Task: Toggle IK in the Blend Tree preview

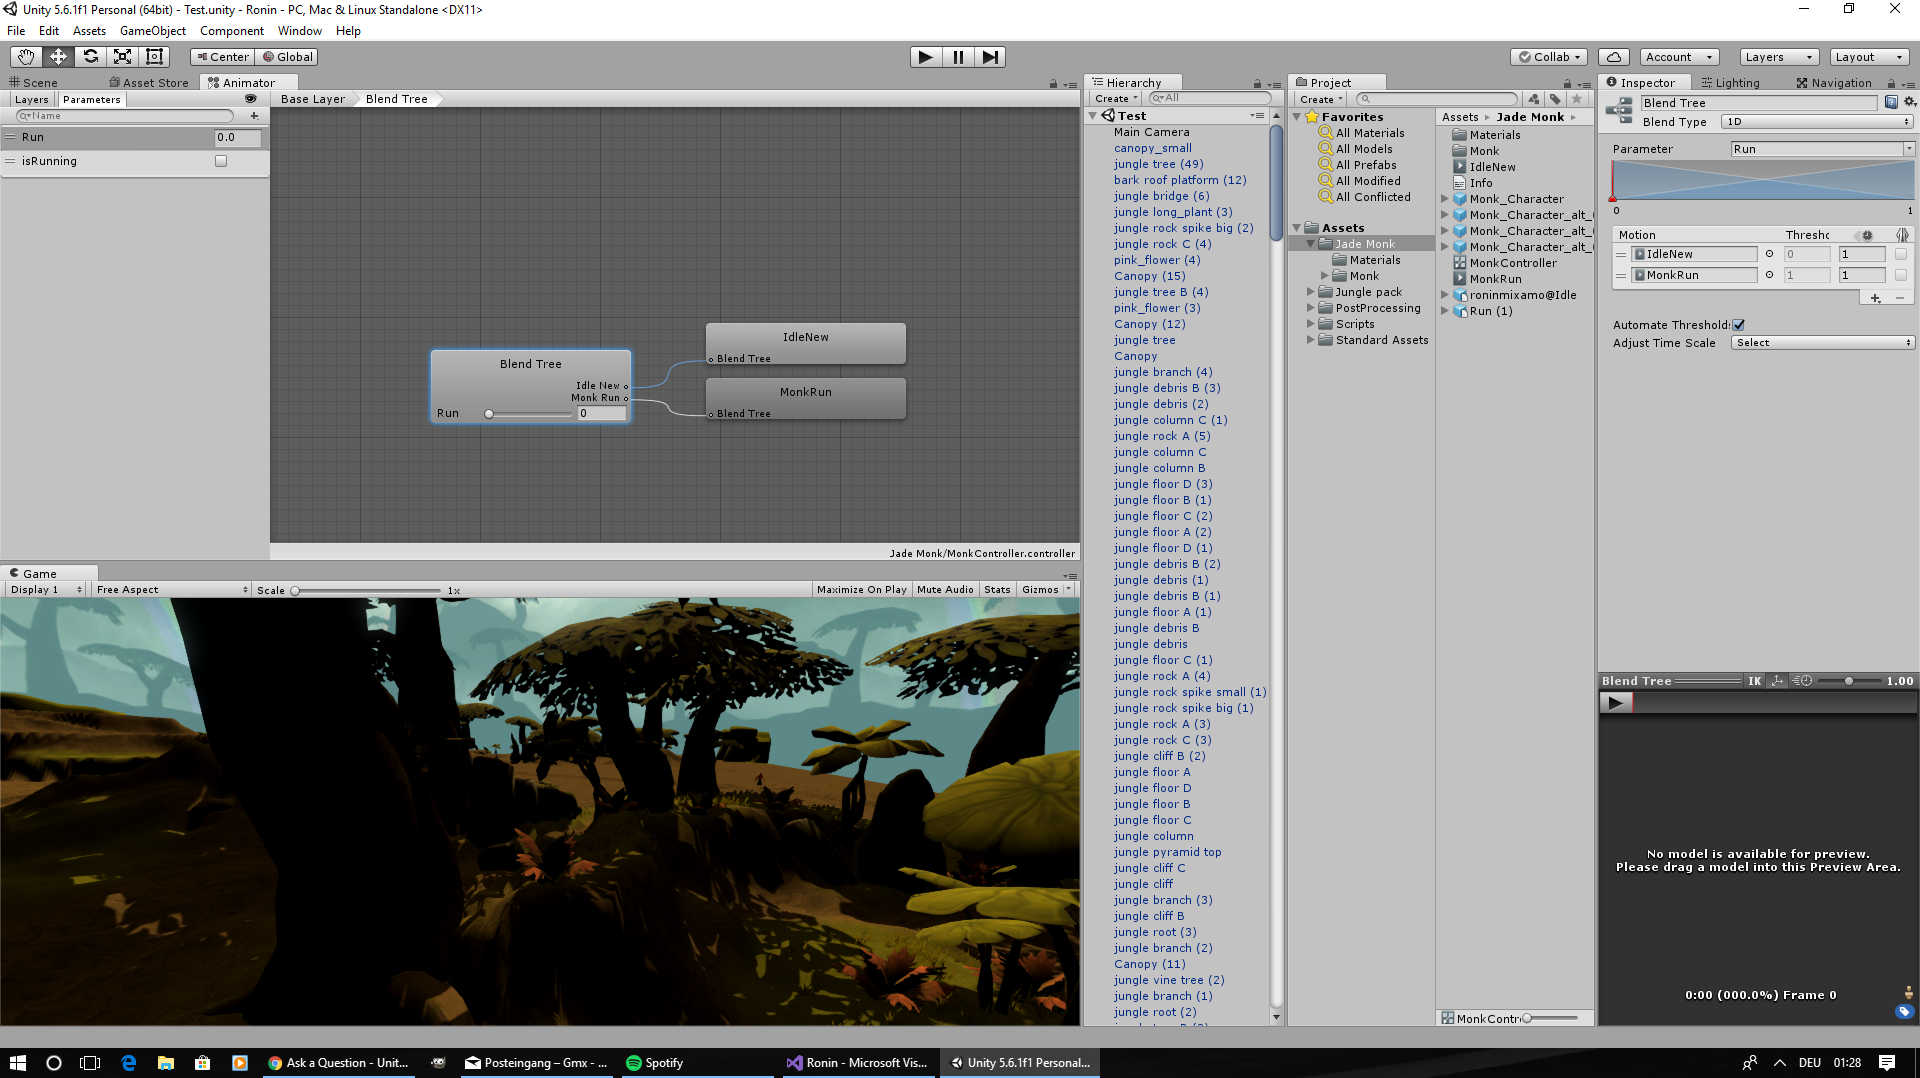Action: click(1754, 681)
